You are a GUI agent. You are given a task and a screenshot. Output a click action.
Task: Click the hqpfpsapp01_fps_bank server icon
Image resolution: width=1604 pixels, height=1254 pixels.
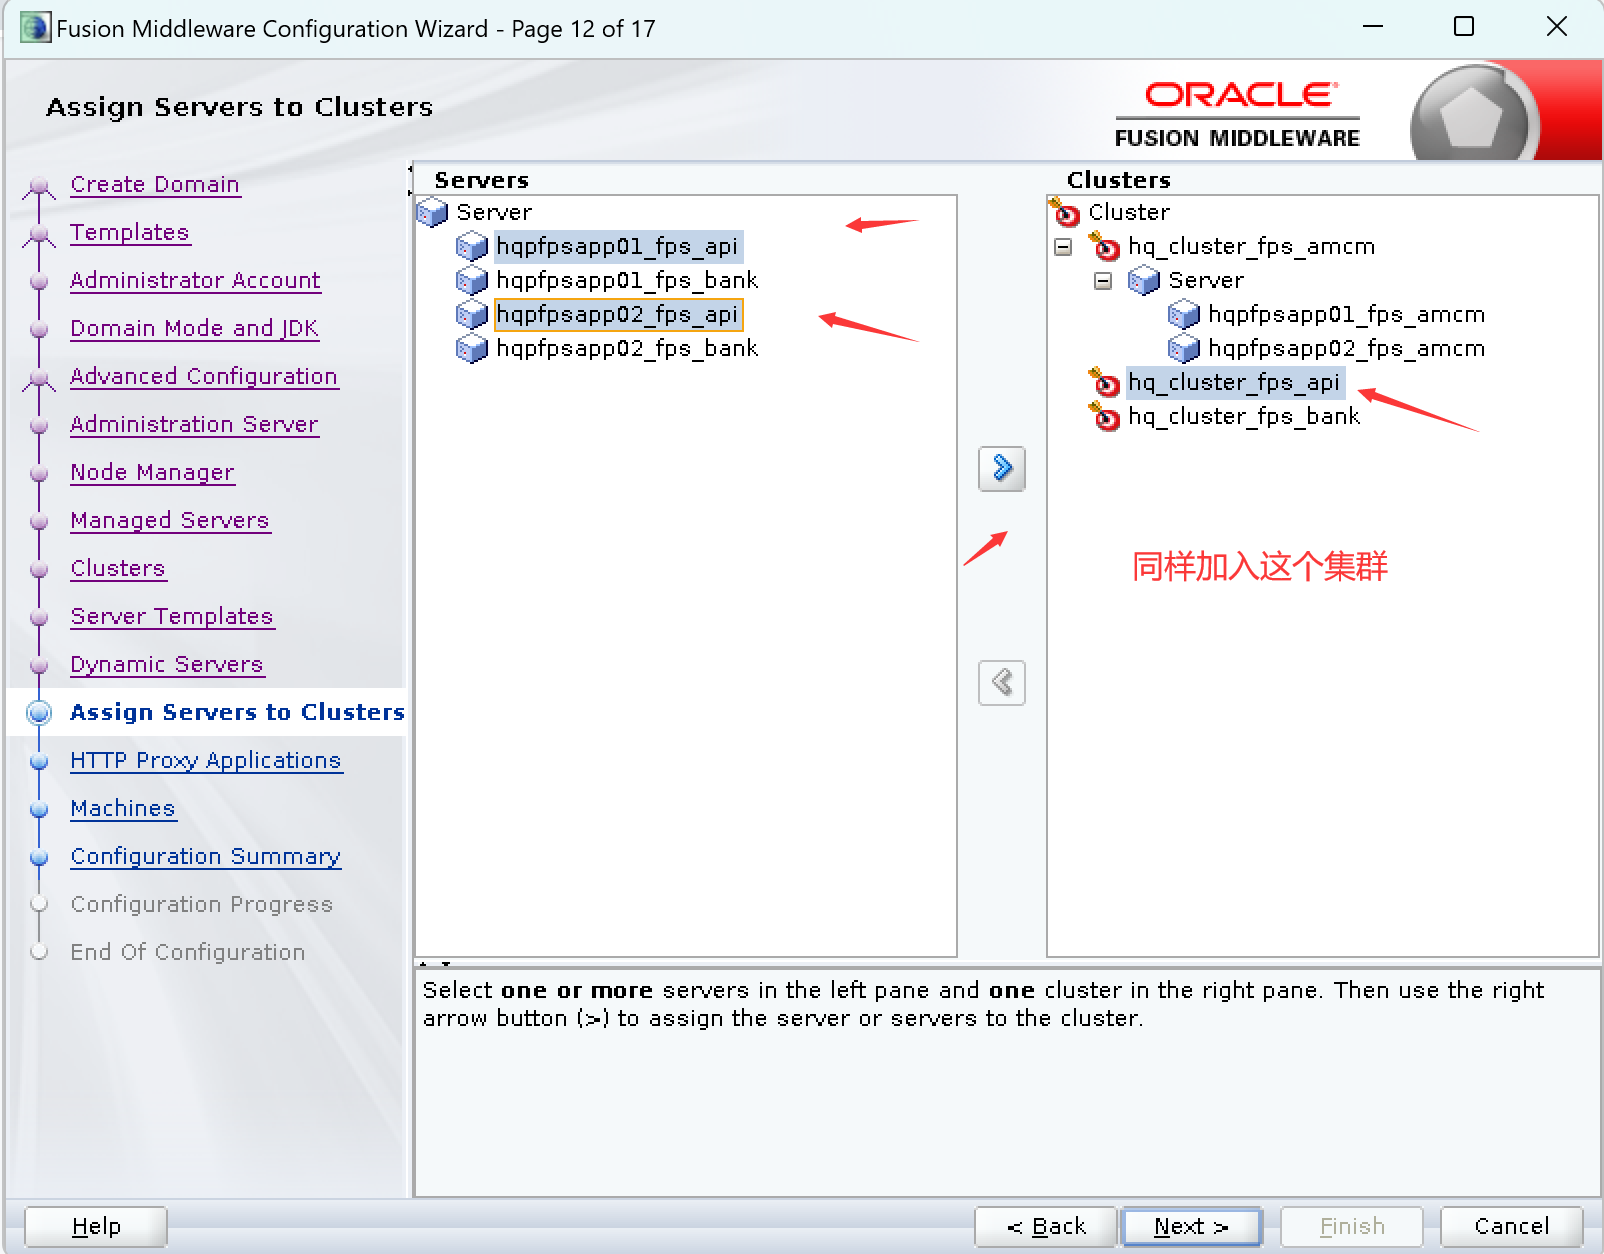(471, 281)
